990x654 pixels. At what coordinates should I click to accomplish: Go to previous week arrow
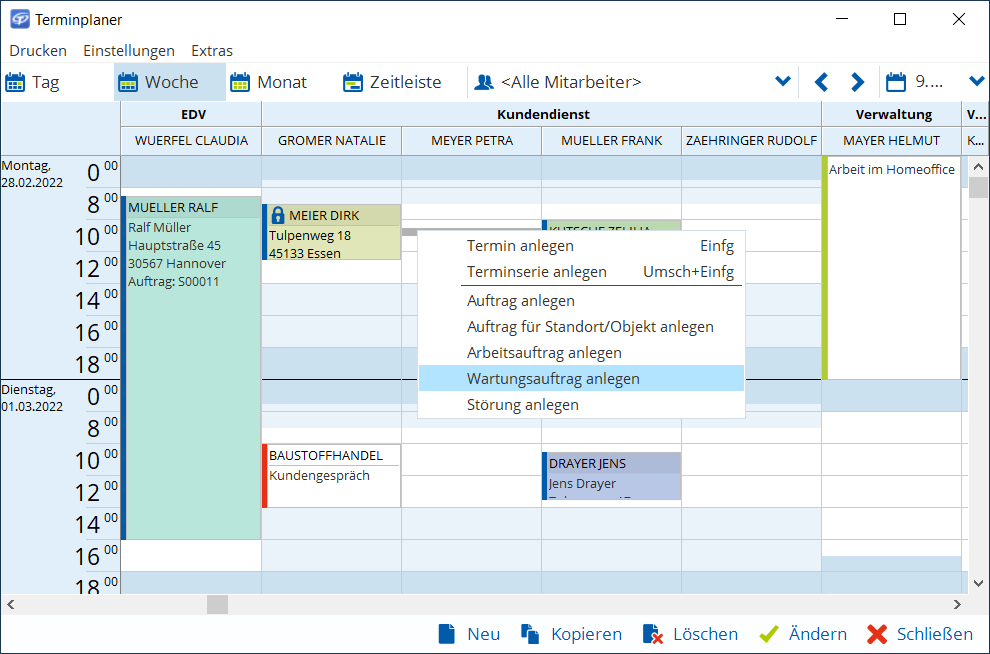[821, 82]
